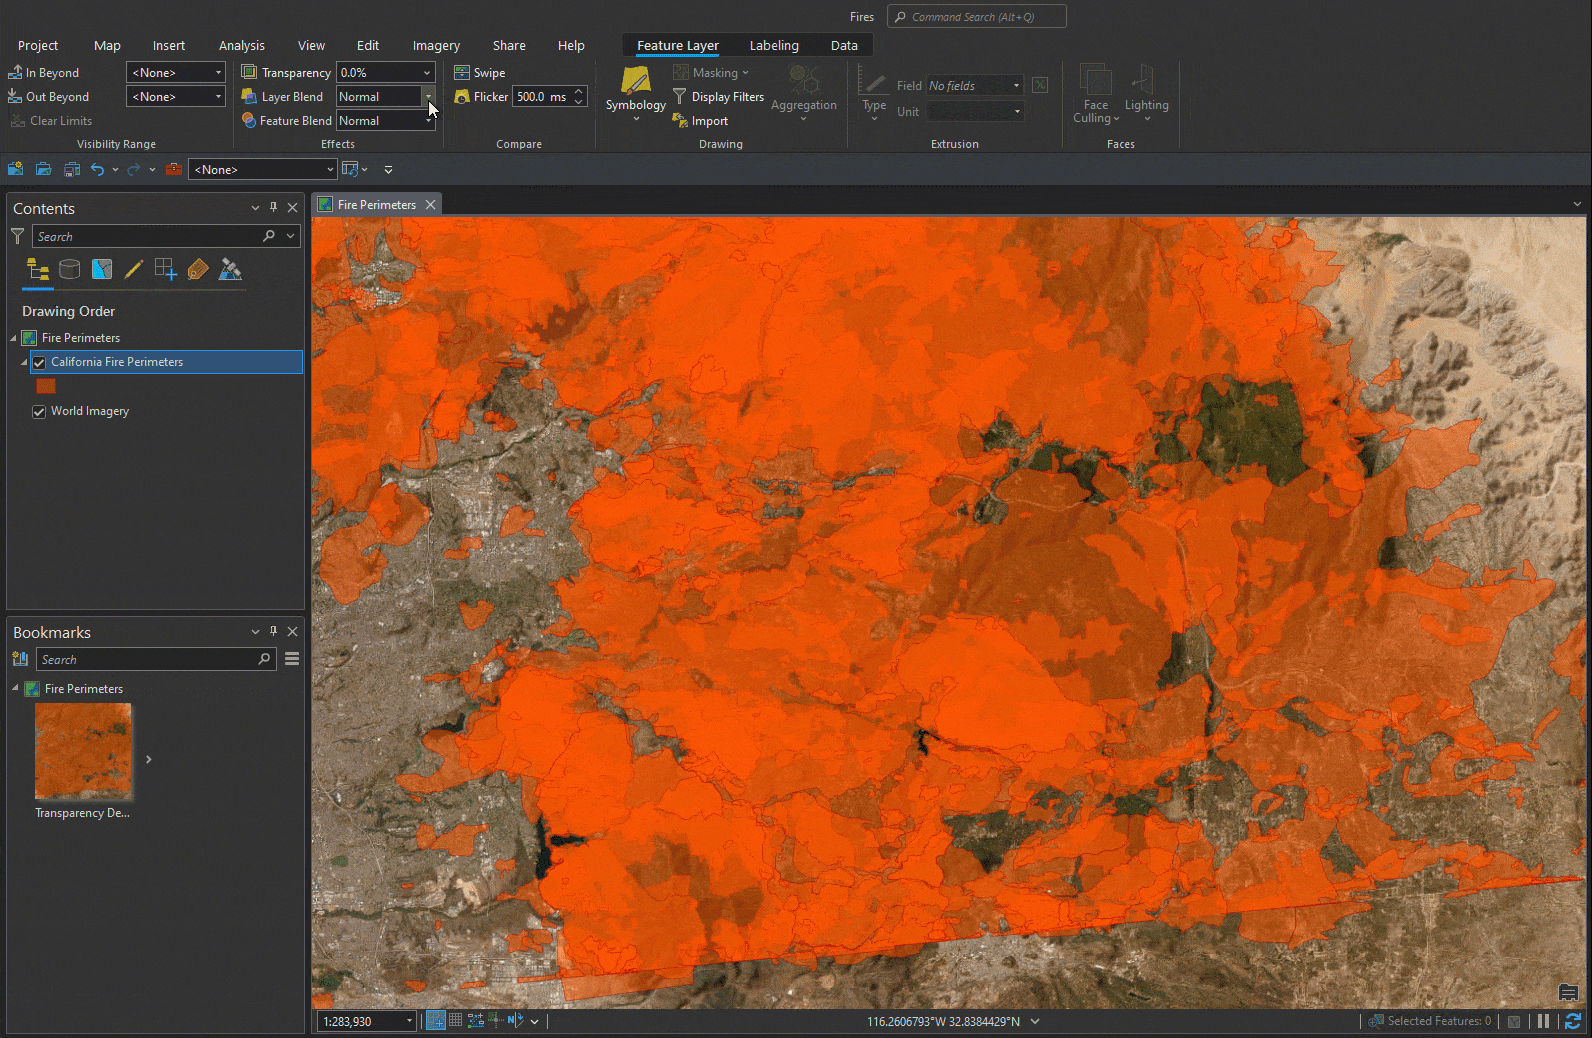Open the coordinate display format dropdown
This screenshot has height=1038, width=1592.
1035,1021
